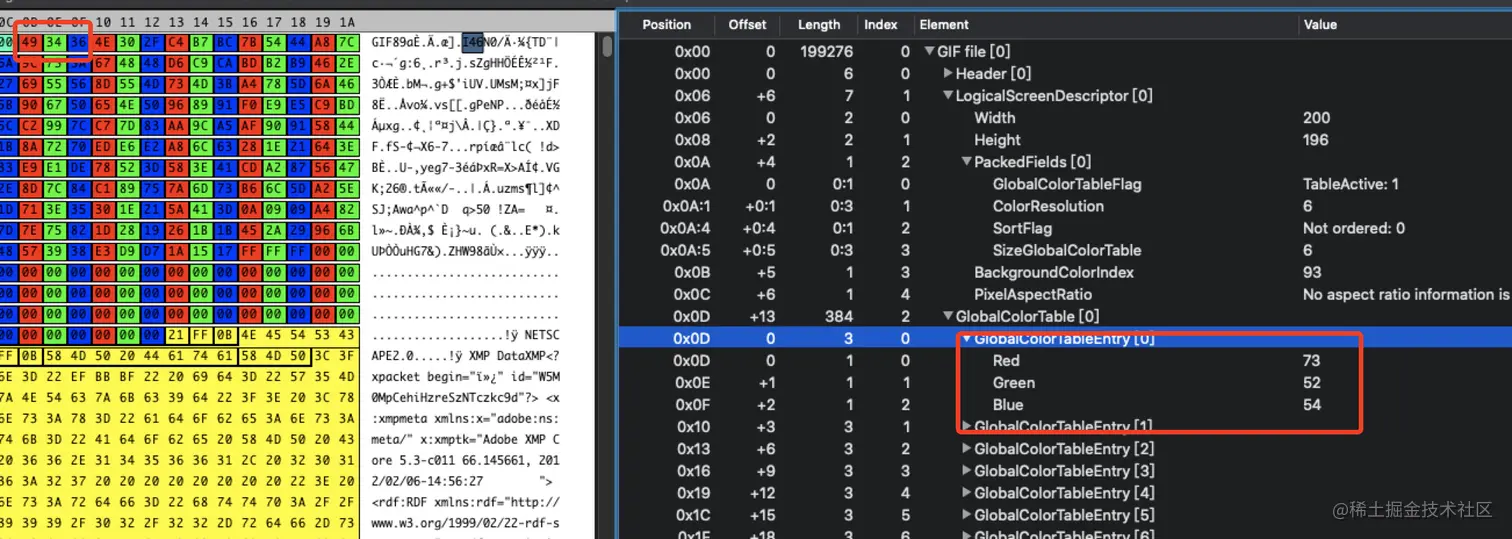Click the BackgroundColorIndex value 93

pyautogui.click(x=1312, y=272)
